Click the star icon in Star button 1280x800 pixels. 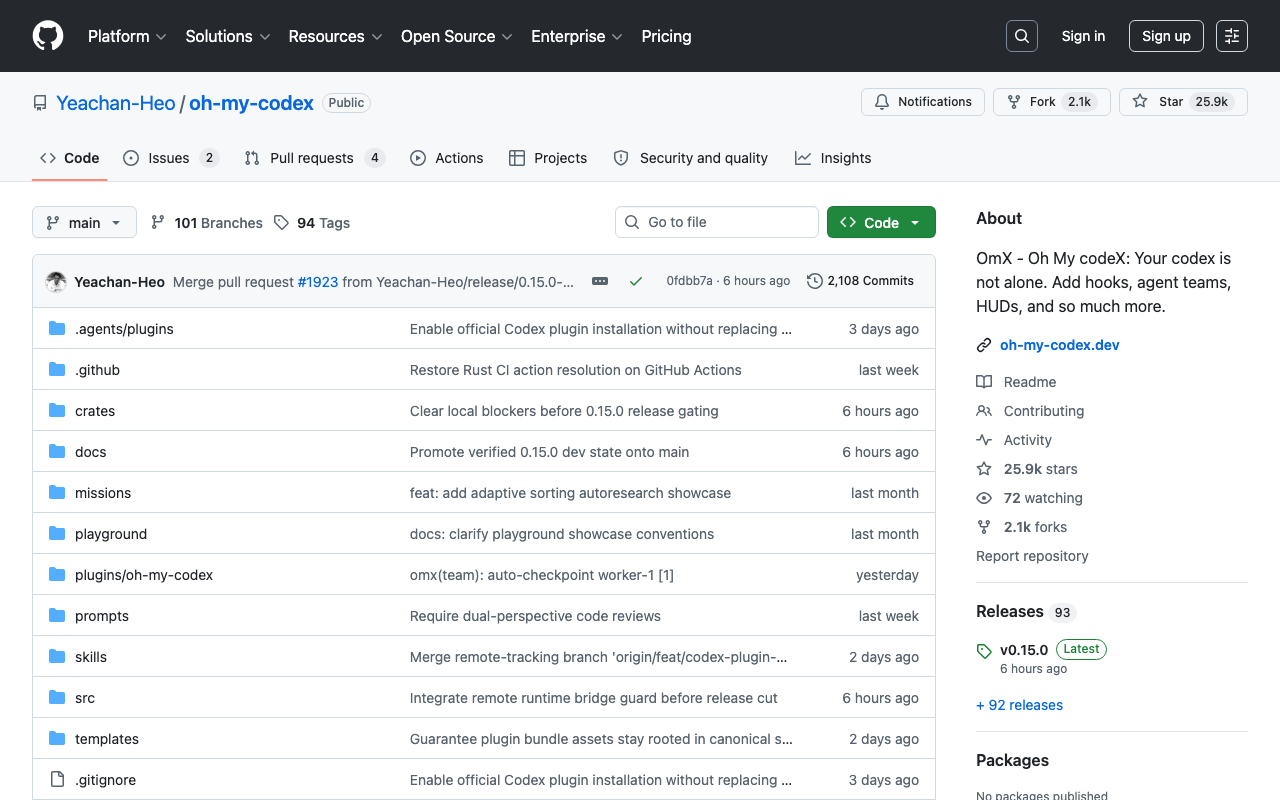(x=1140, y=102)
